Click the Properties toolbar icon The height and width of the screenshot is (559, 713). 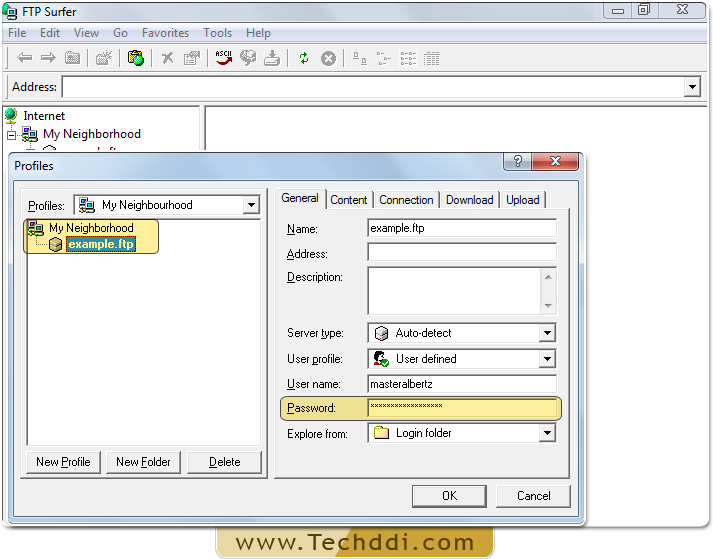click(x=191, y=58)
